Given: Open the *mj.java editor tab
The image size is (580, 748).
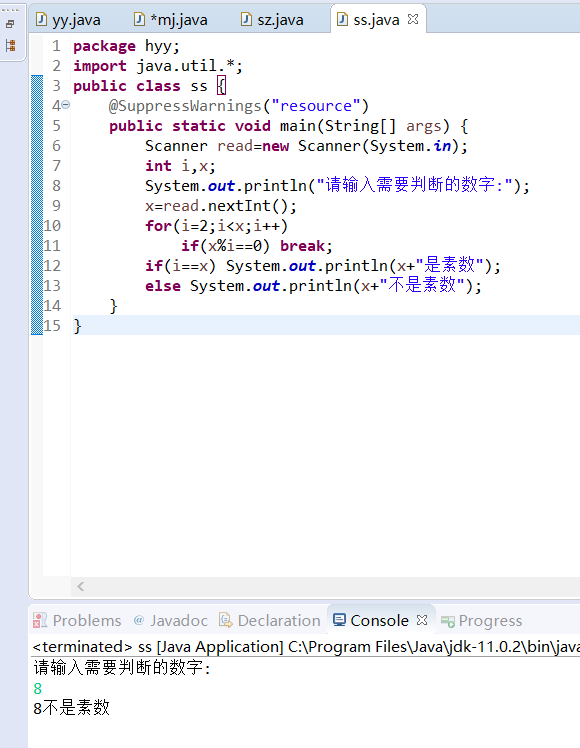Looking at the screenshot, I should tap(171, 20).
